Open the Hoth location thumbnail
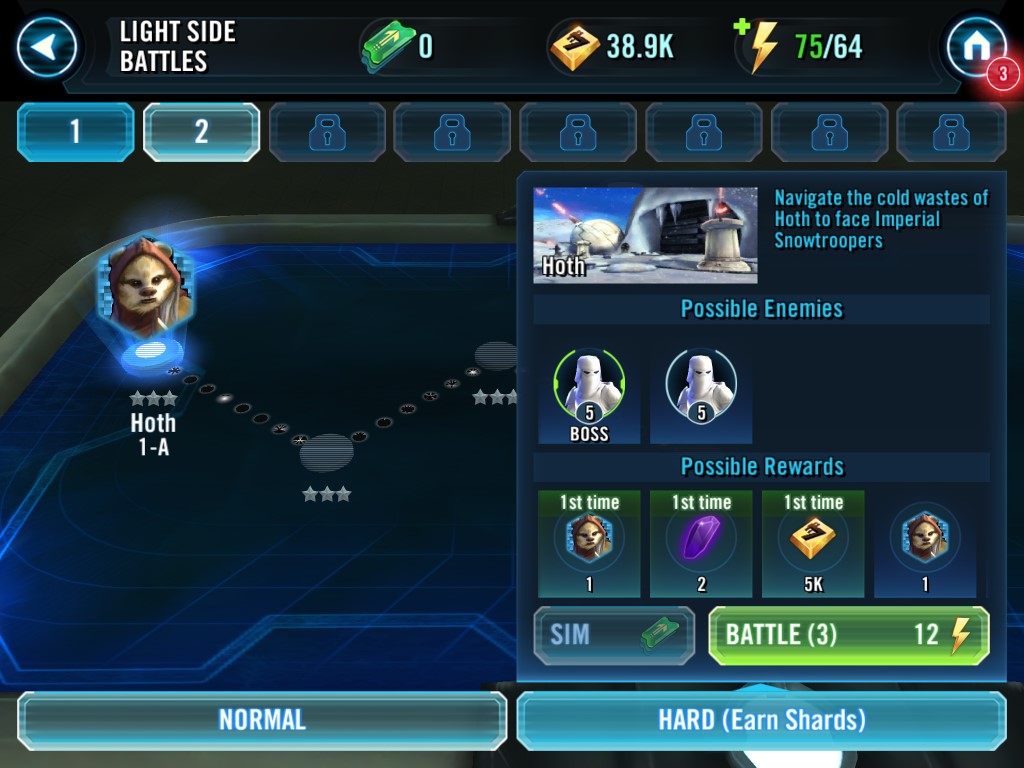1024x768 pixels. [x=645, y=235]
